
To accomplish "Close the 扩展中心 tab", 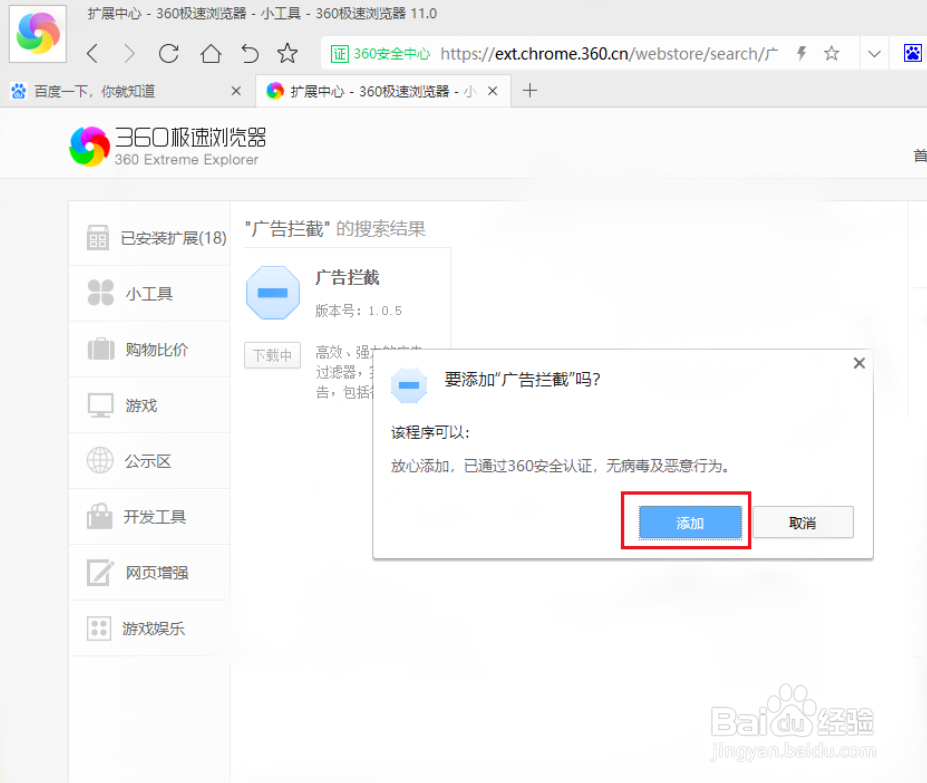I will tap(492, 91).
